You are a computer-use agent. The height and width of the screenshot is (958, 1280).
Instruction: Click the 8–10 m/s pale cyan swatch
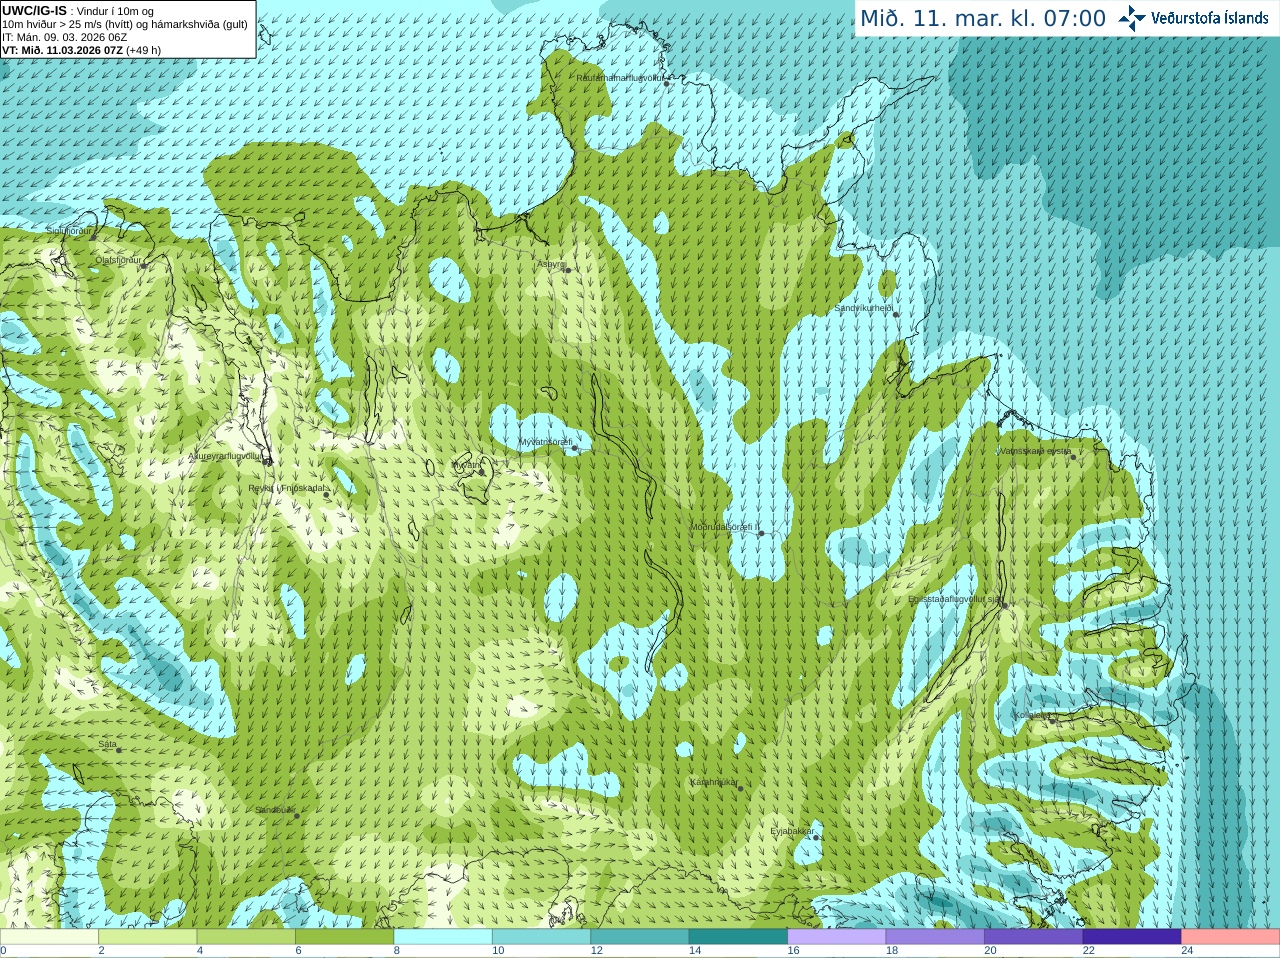[x=443, y=937]
